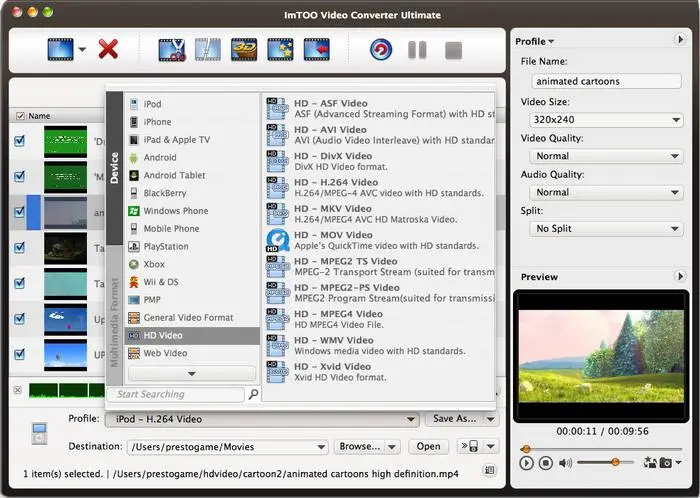Uncheck the blue sky cloud thumbnail row checkbox
This screenshot has height=498, width=700.
point(20,319)
